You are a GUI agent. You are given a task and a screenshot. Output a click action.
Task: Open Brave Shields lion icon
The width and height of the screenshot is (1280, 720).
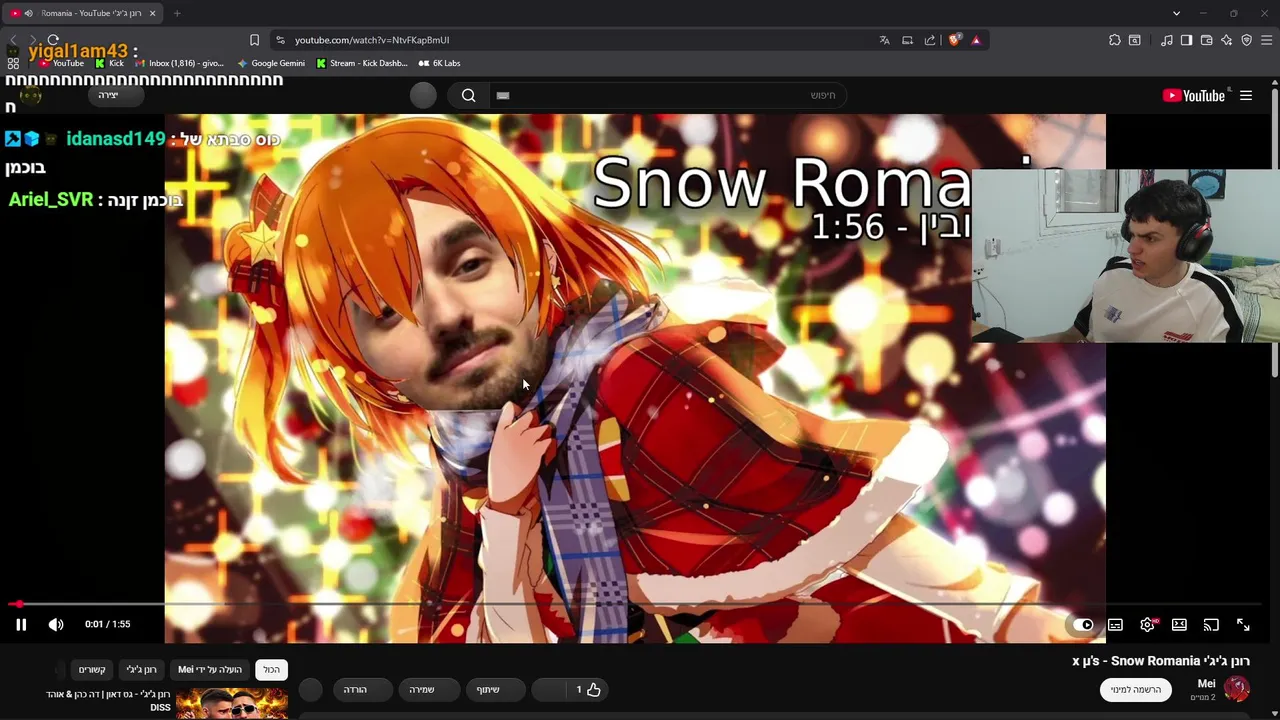(x=954, y=40)
